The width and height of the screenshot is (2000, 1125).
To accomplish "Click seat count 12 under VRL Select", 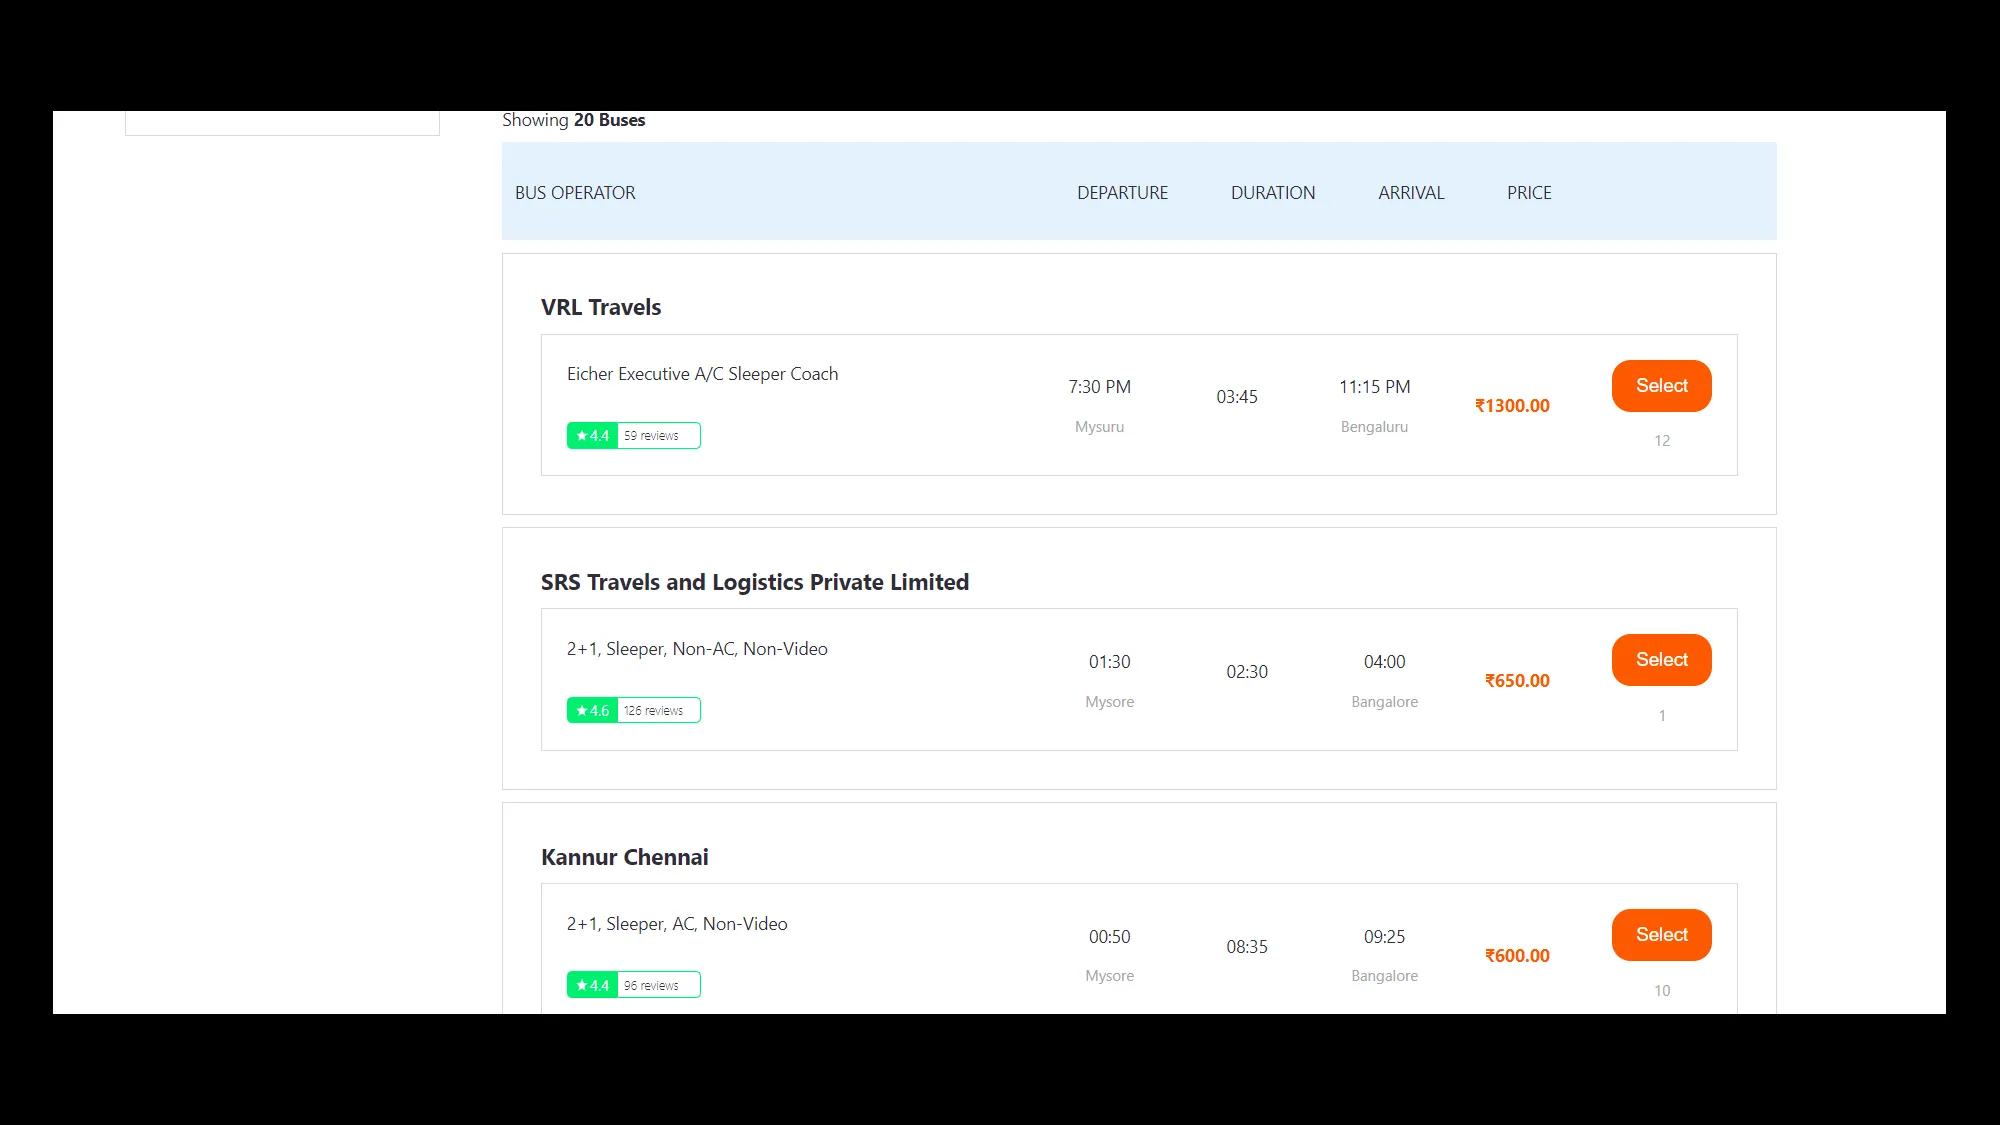I will coord(1661,441).
